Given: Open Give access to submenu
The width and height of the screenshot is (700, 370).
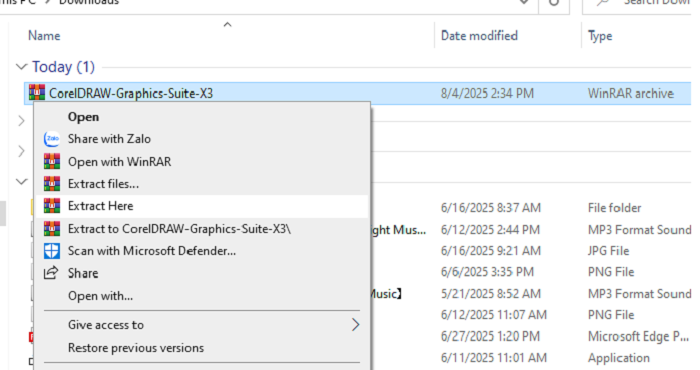Looking at the screenshot, I should coord(202,325).
